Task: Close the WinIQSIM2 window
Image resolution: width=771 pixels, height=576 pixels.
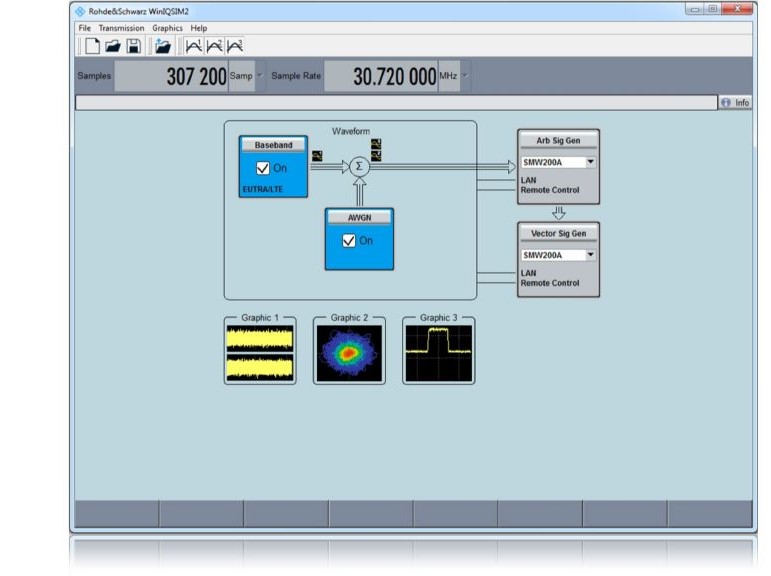Action: [737, 9]
